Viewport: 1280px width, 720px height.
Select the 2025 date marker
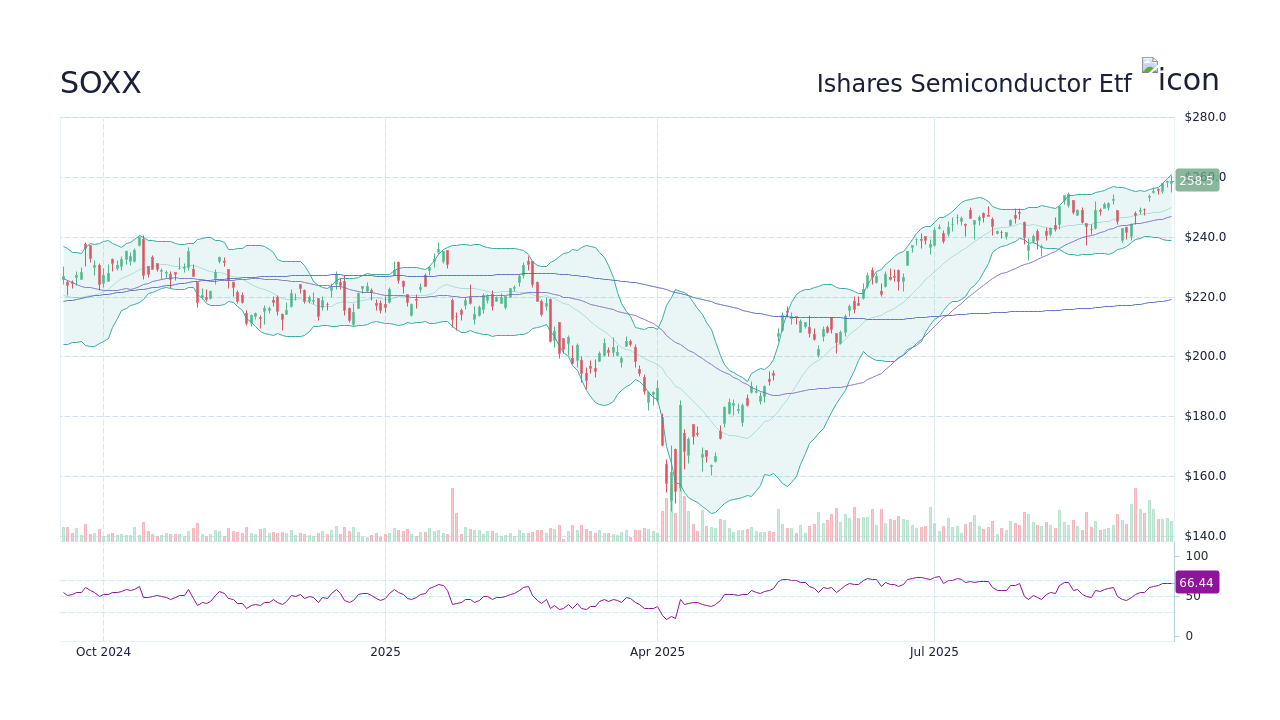point(385,652)
